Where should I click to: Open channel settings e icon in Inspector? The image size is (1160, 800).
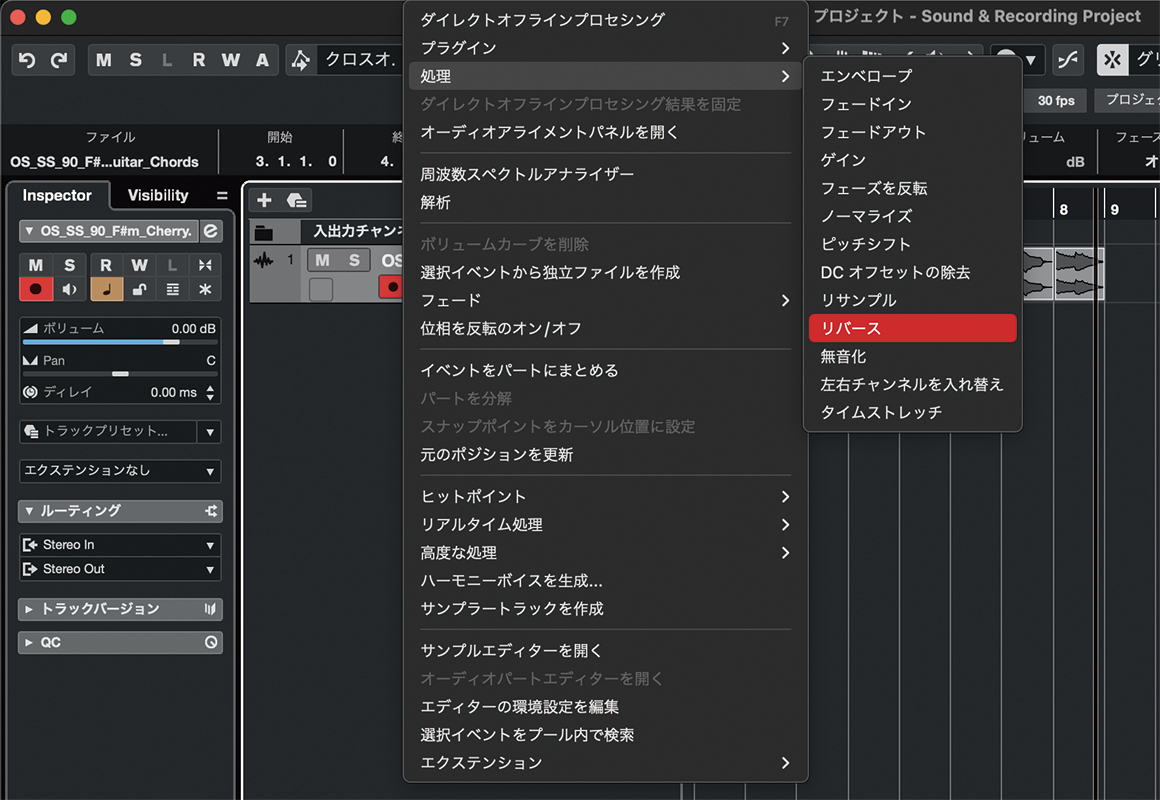(x=211, y=231)
